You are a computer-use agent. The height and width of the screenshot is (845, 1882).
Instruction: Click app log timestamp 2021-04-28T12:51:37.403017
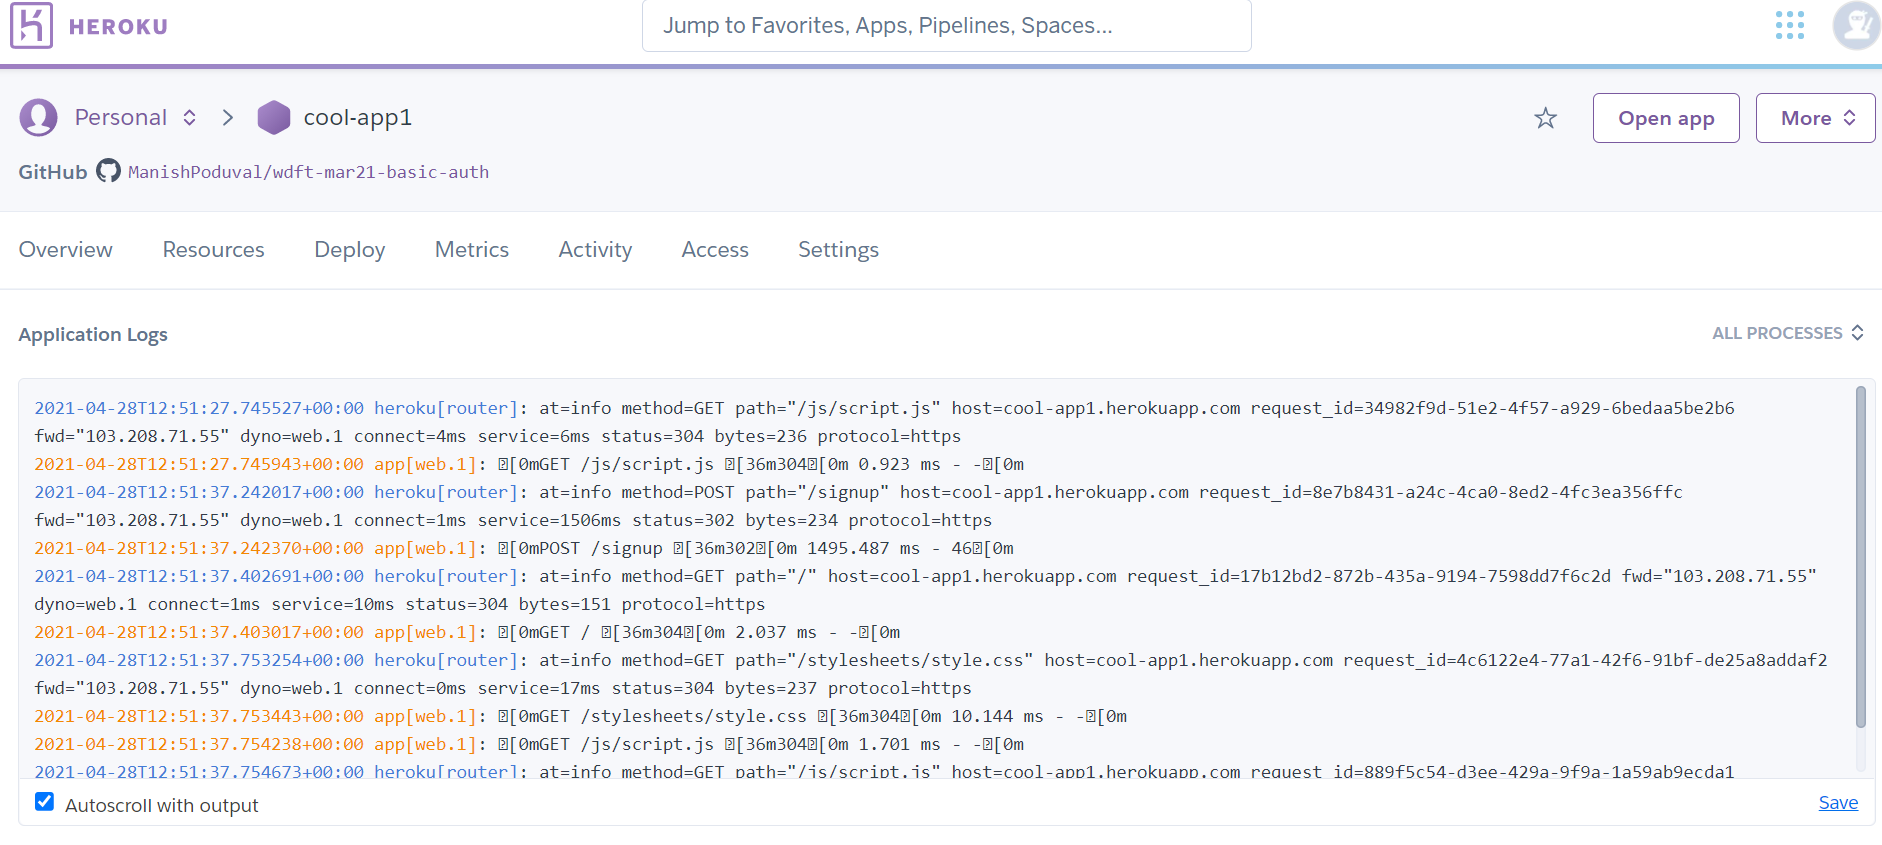click(x=199, y=632)
